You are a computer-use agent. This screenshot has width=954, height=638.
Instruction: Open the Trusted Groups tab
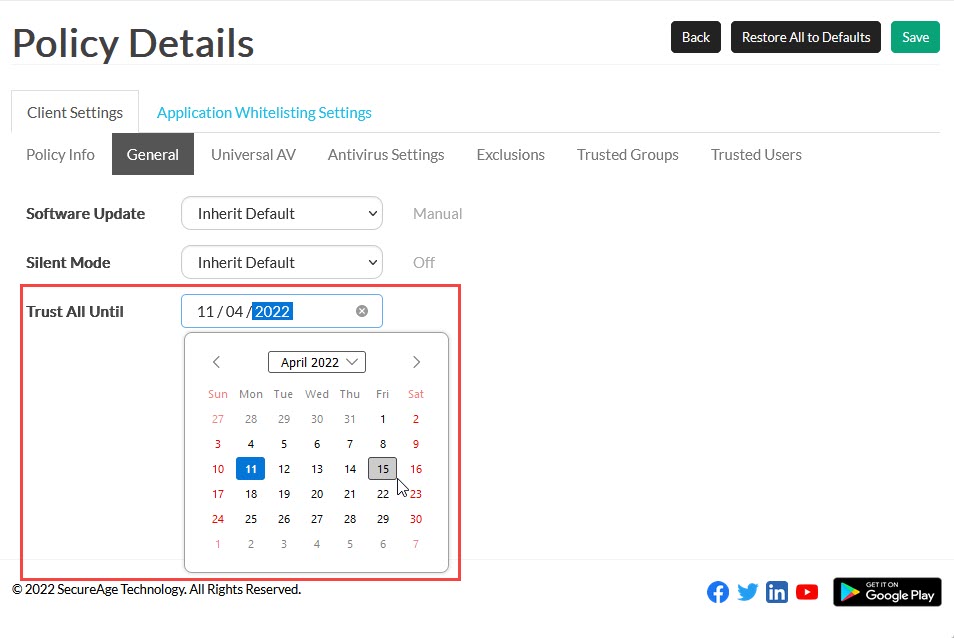(x=627, y=154)
